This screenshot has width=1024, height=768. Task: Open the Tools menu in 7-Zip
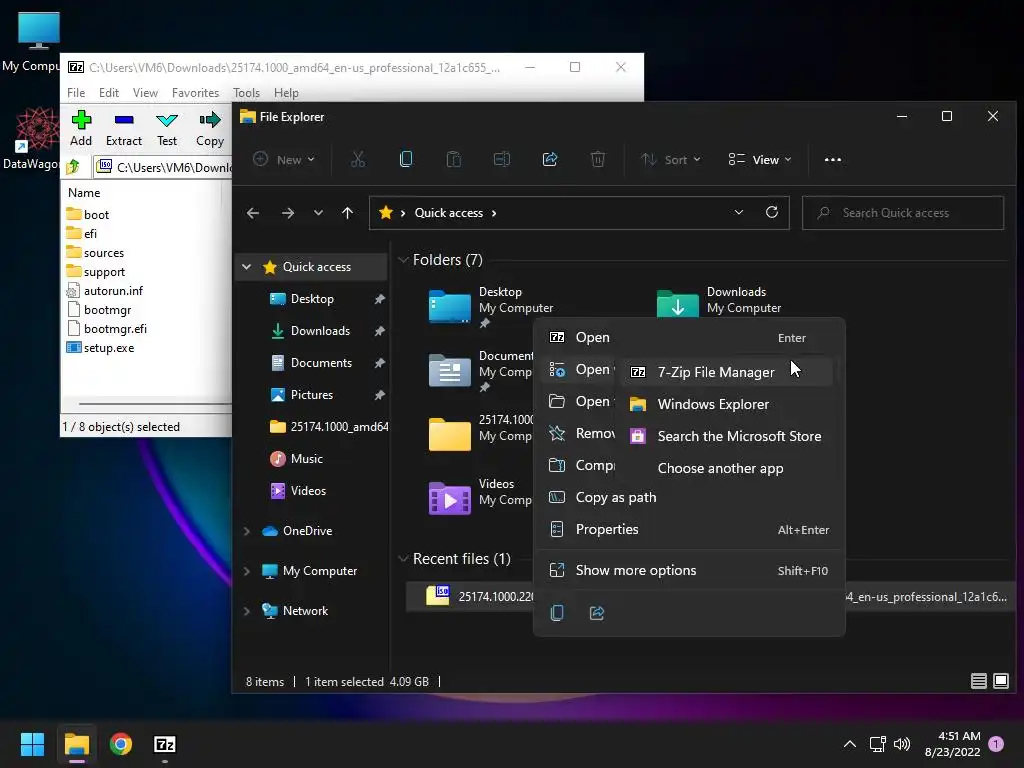pyautogui.click(x=246, y=93)
